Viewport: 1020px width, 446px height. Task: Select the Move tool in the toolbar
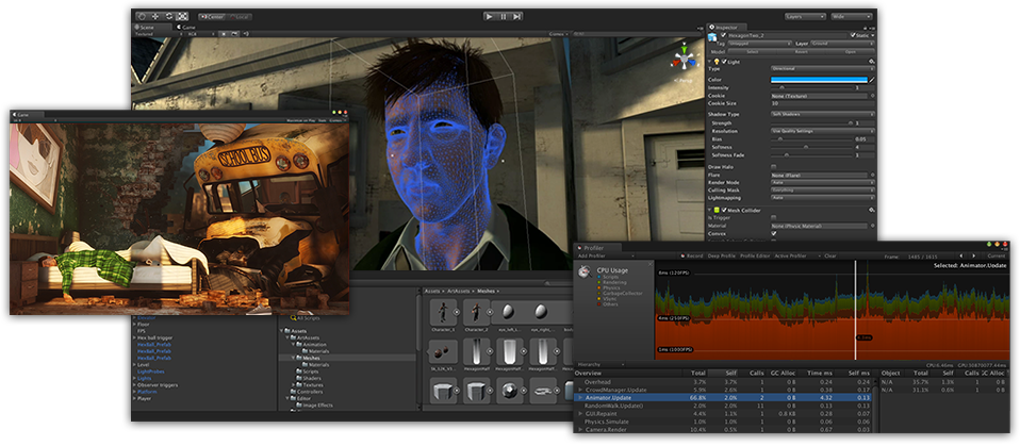(155, 17)
